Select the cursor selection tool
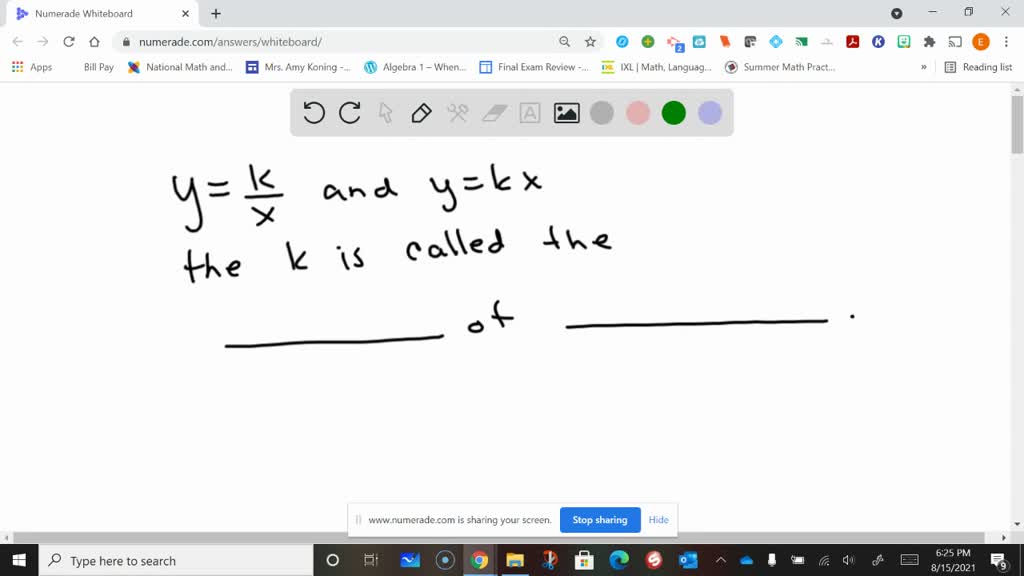1024x576 pixels. click(385, 113)
